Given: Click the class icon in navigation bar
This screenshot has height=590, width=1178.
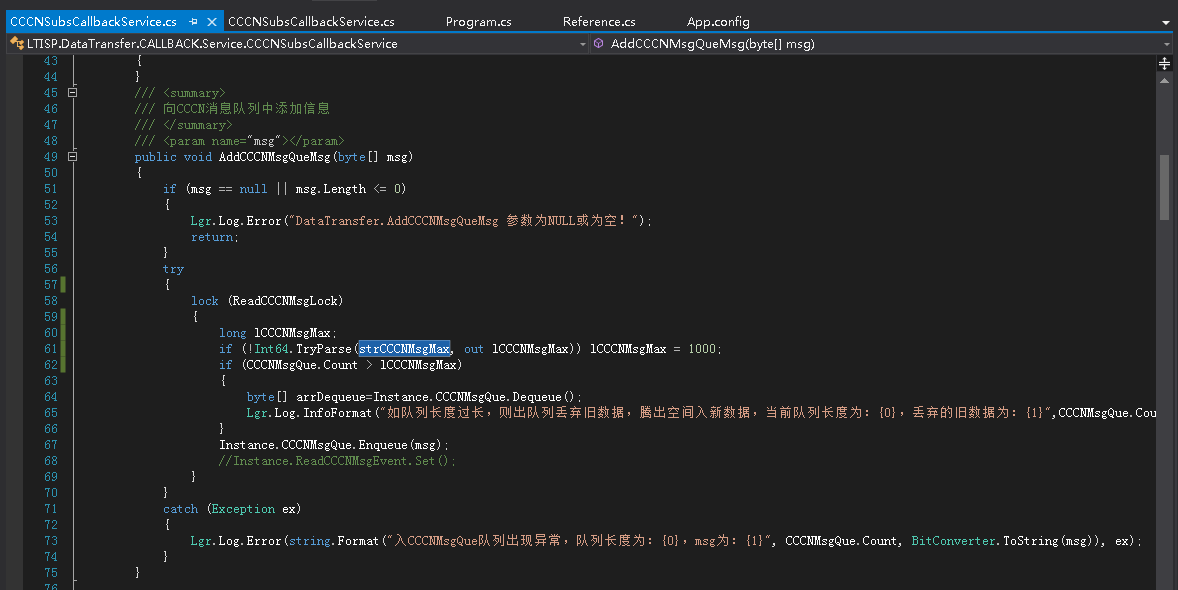Looking at the screenshot, I should pyautogui.click(x=17, y=44).
